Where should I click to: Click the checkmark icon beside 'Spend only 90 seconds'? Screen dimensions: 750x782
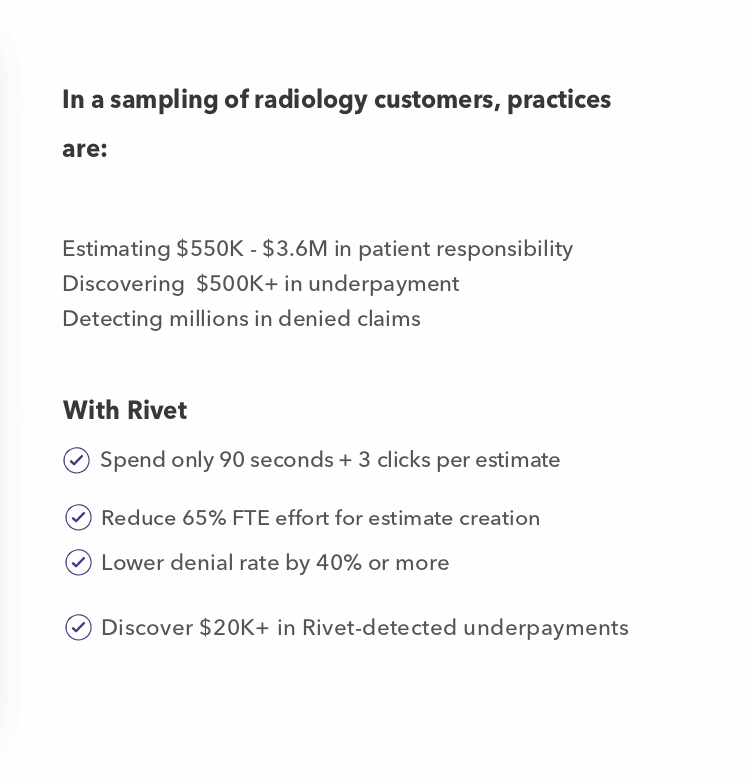pyautogui.click(x=76, y=460)
